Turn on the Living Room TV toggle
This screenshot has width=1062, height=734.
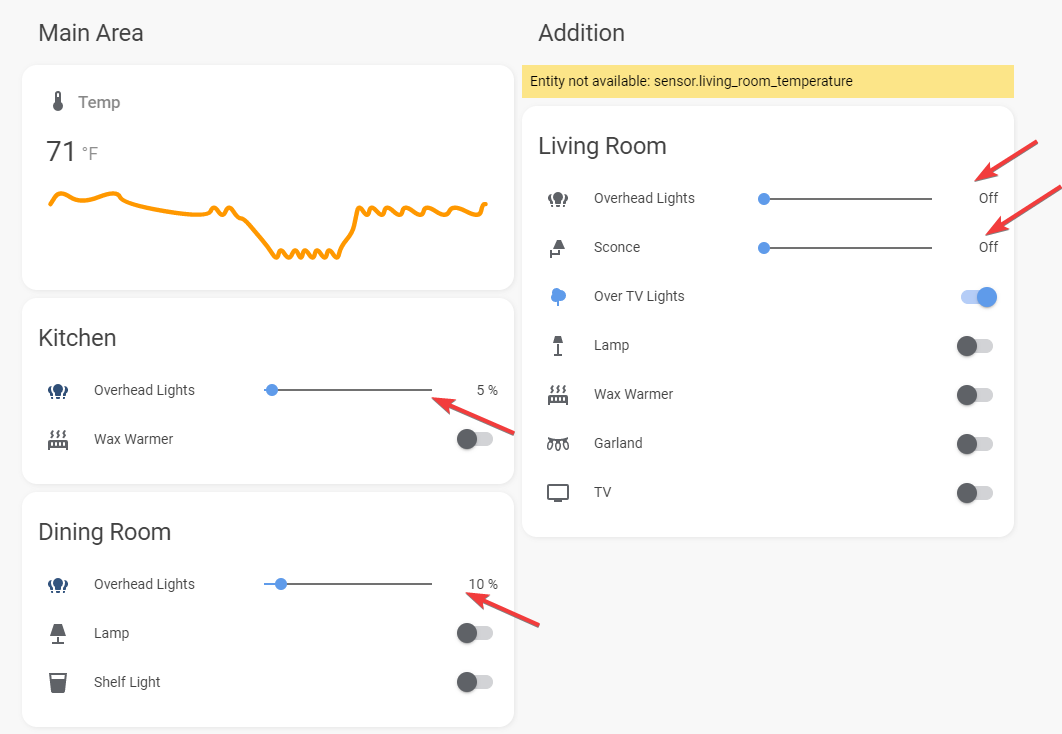[975, 492]
